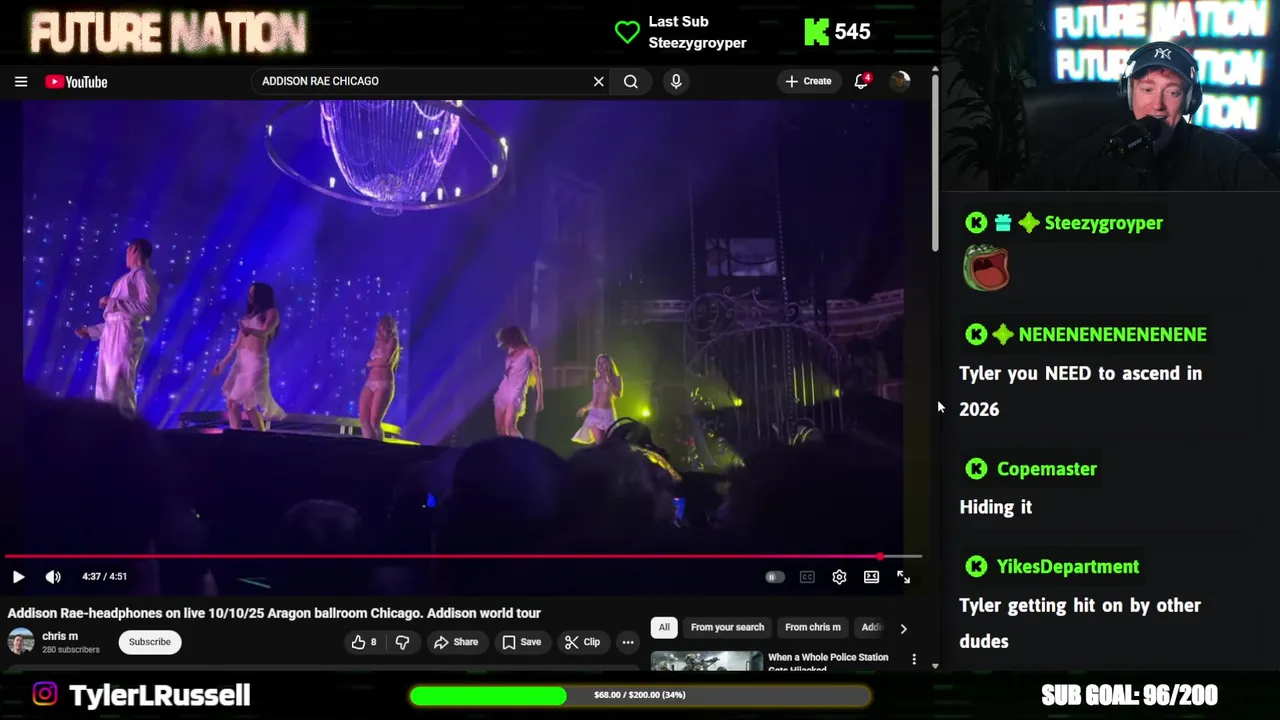This screenshot has width=1280, height=720.
Task: Click the green donation goal bar
Action: (640, 695)
